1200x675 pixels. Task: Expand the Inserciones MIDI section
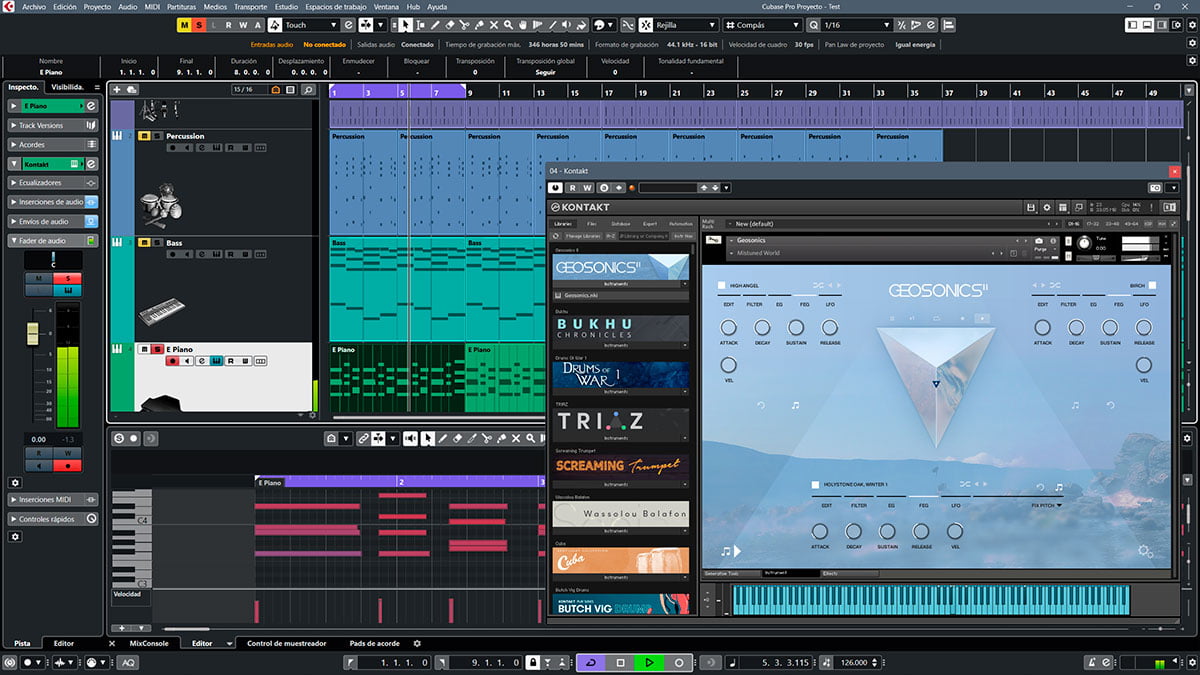[x=53, y=499]
